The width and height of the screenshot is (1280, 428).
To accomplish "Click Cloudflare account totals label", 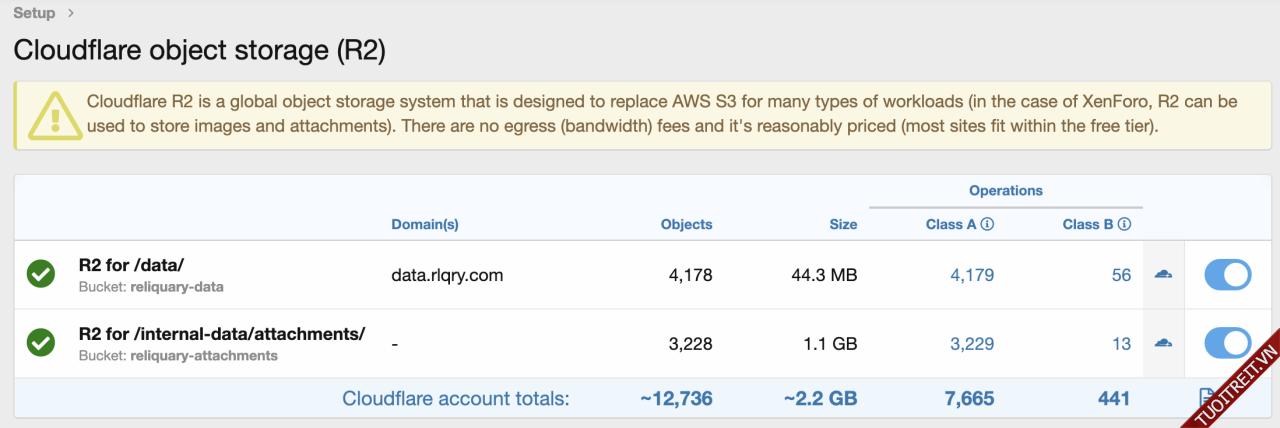I will [x=455, y=398].
